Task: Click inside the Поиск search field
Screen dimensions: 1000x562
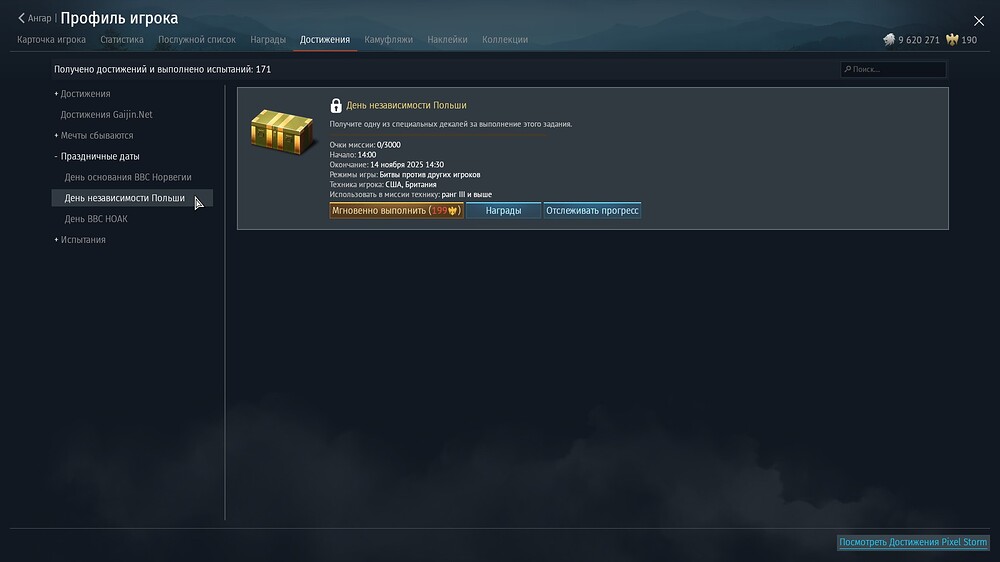Action: click(x=893, y=69)
